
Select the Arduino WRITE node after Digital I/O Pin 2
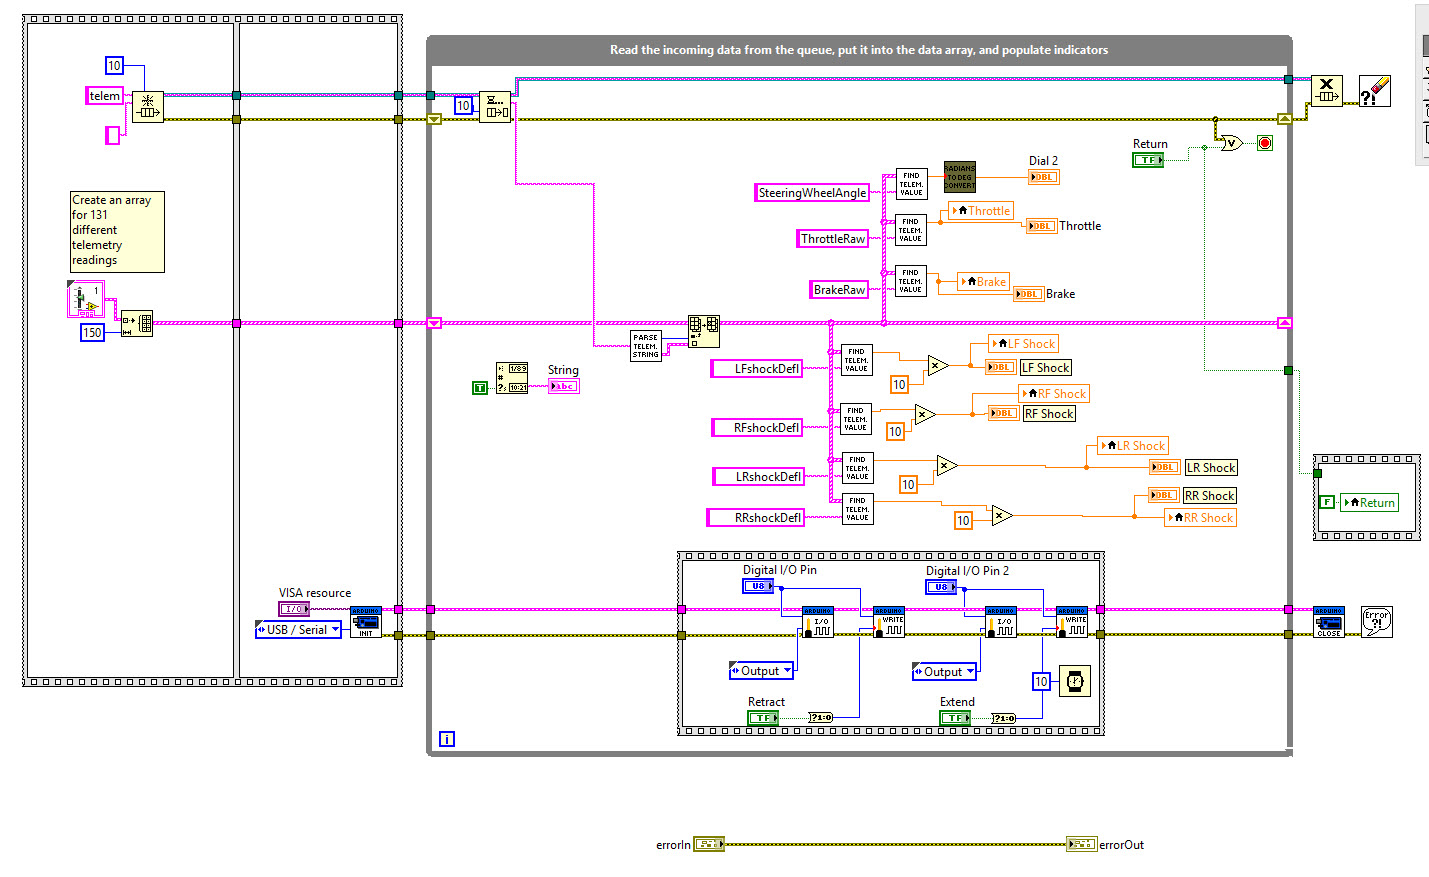1072,622
